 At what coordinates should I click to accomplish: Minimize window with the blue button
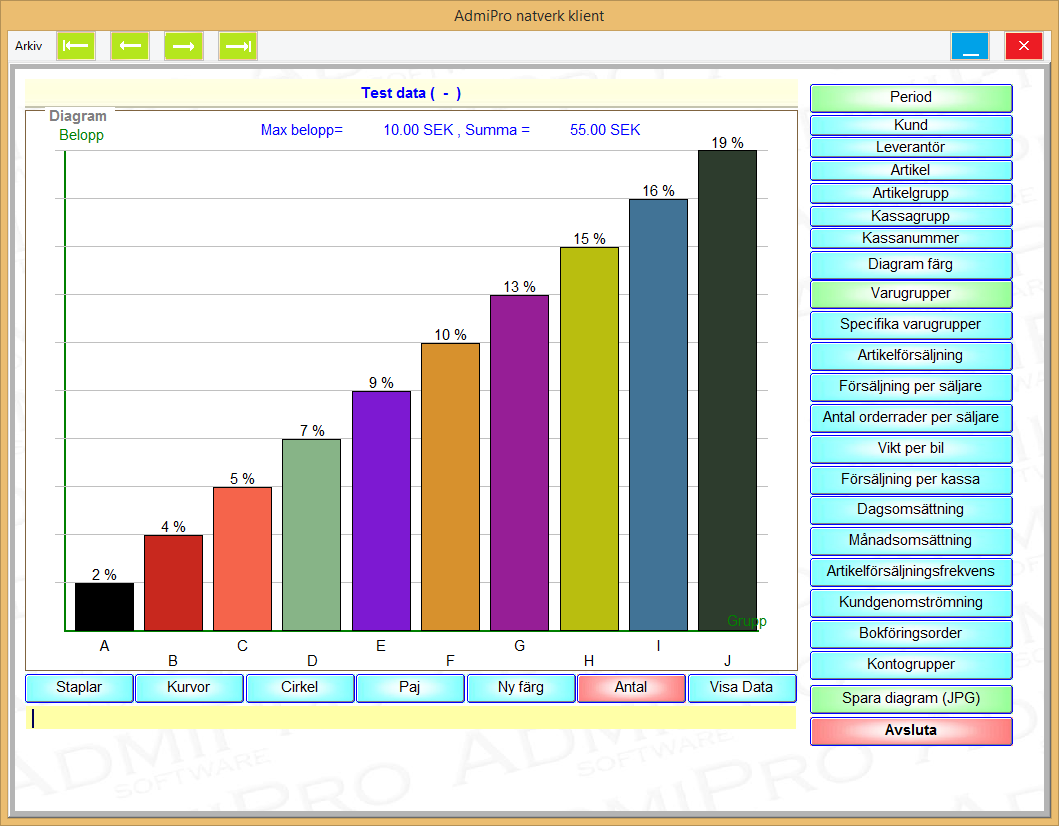[x=969, y=46]
